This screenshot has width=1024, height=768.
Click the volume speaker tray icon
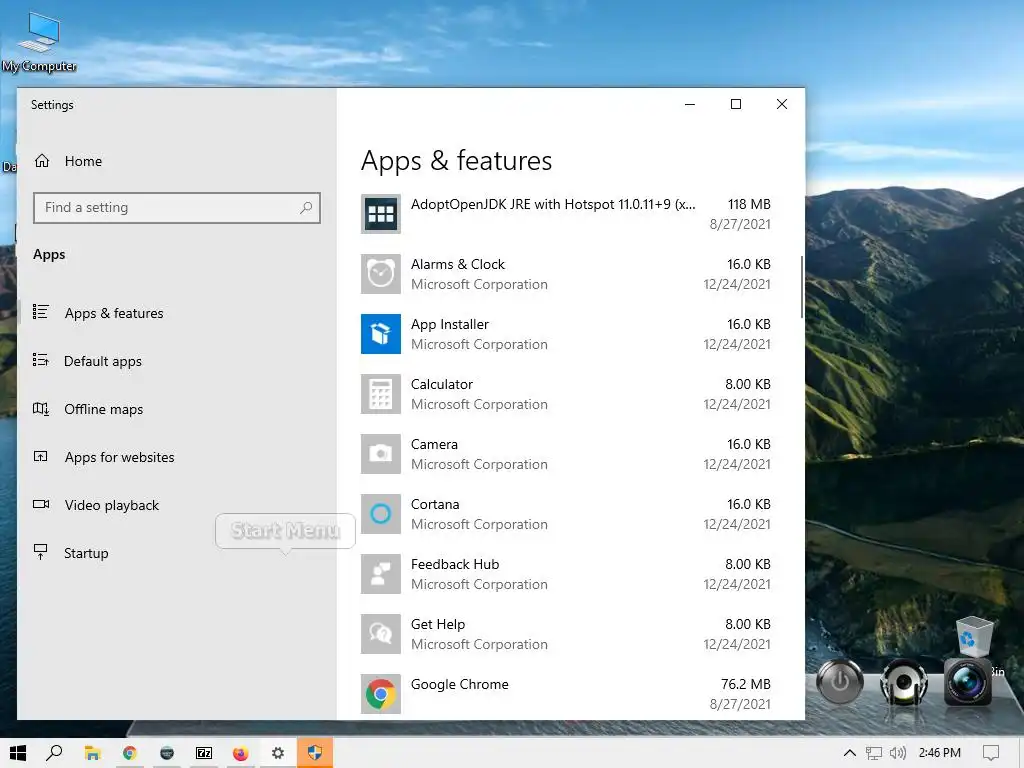pos(898,753)
